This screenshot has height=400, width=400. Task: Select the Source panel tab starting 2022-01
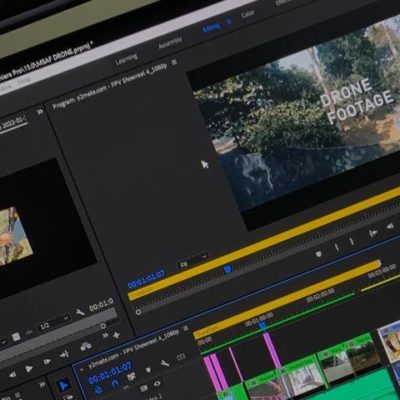13,124
